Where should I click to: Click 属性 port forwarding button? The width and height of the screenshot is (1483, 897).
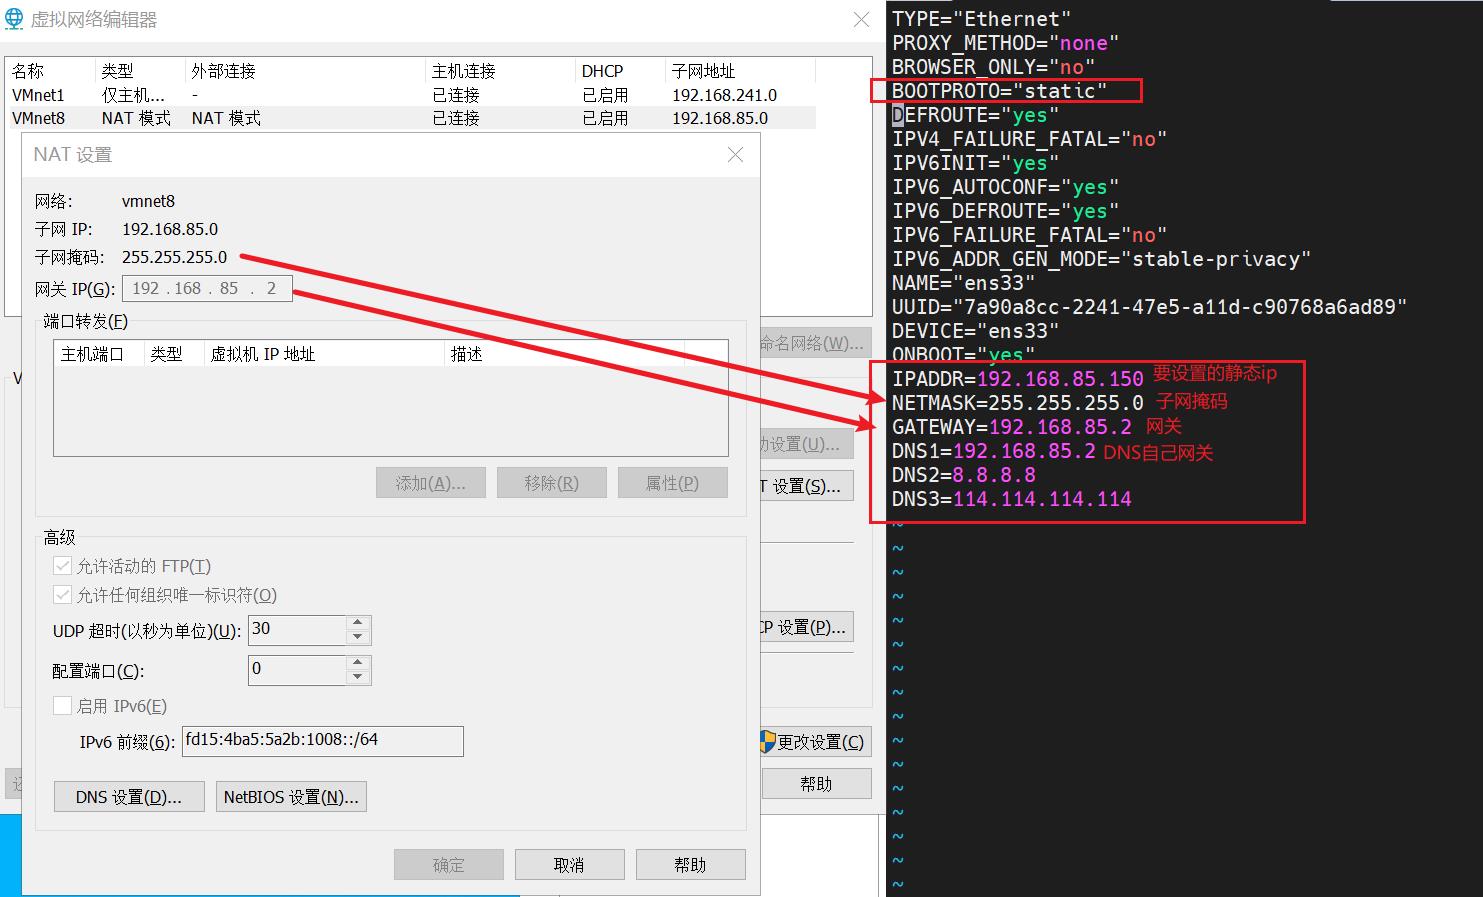[672, 483]
